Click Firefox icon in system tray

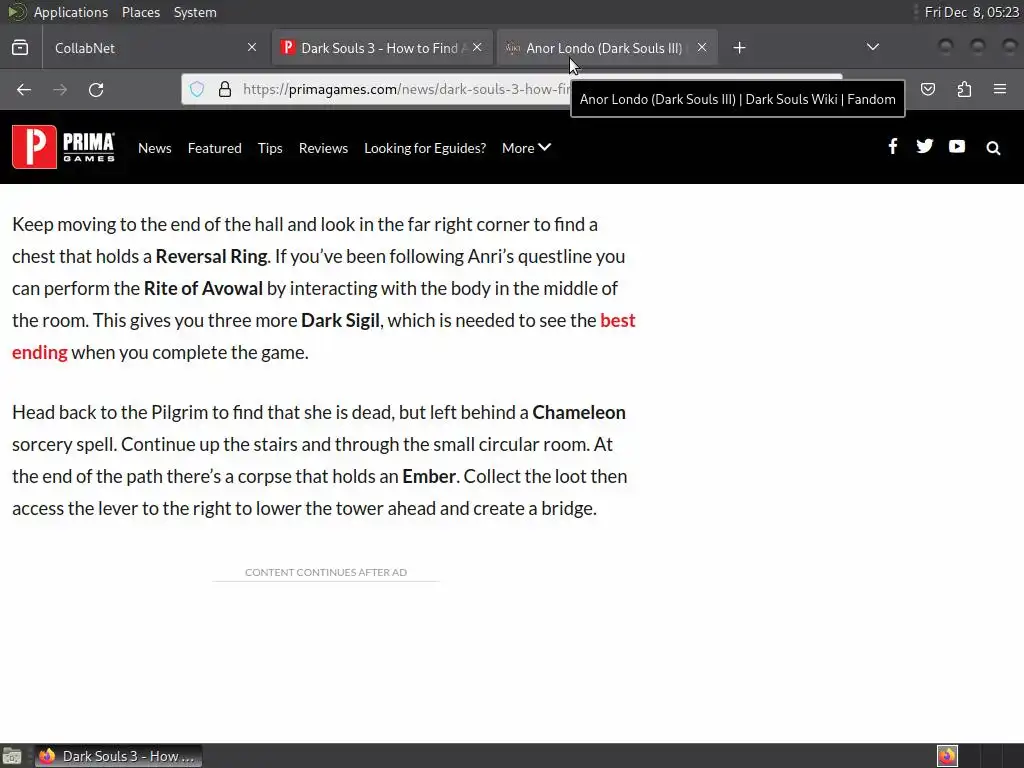pos(947,756)
